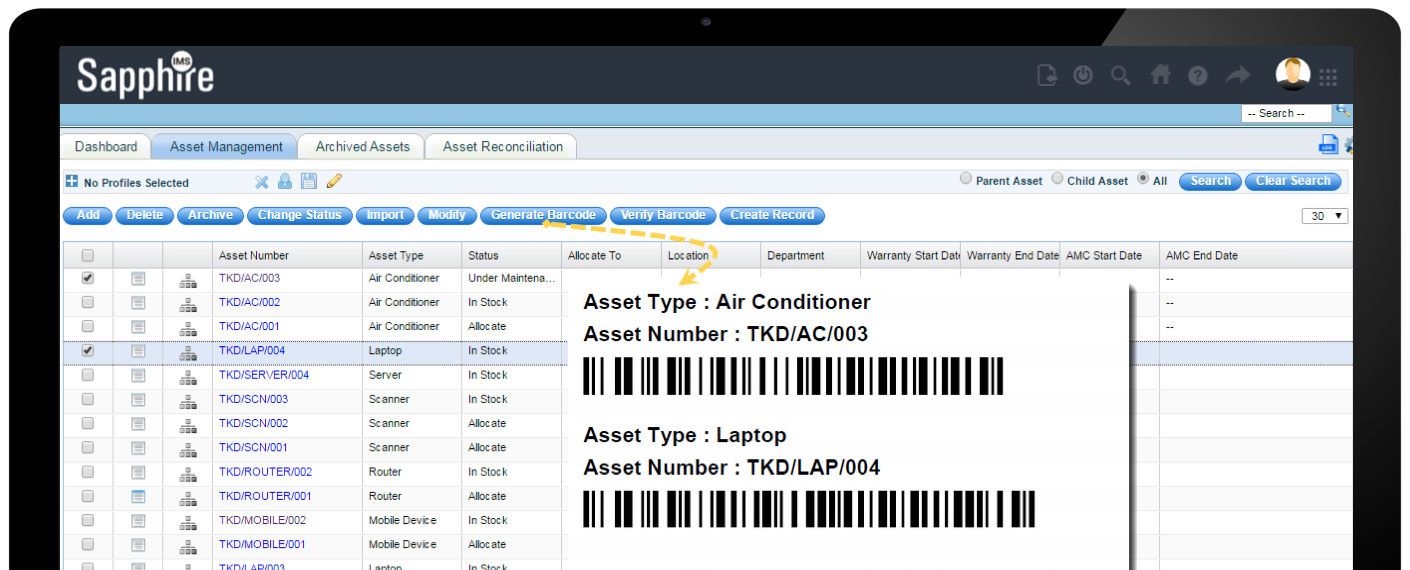Click the Modify button
1410x570 pixels.
447,215
